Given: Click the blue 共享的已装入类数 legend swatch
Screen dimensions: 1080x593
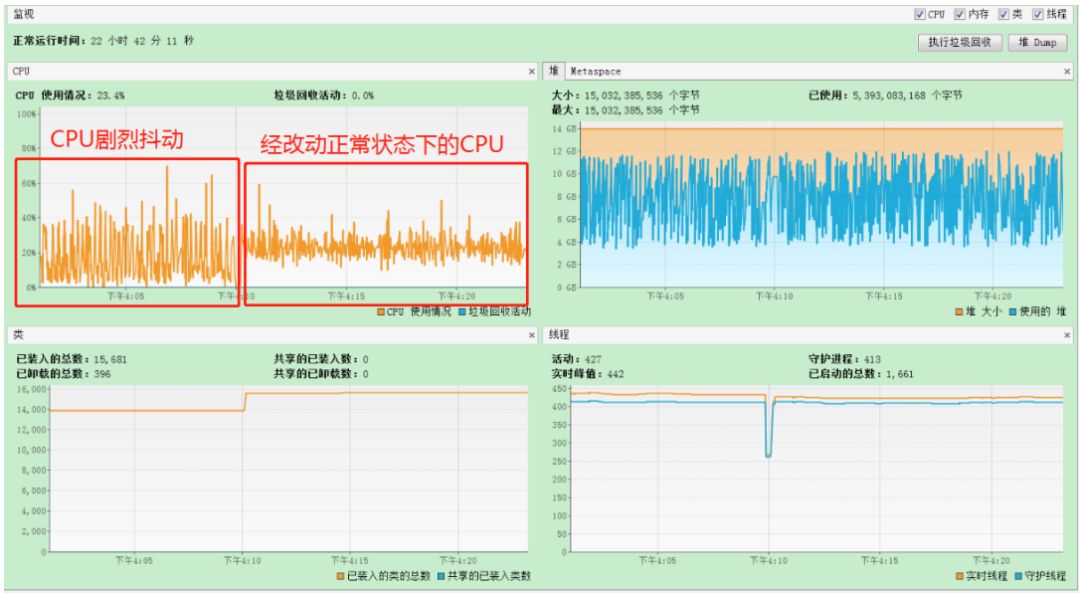Looking at the screenshot, I should (x=441, y=576).
